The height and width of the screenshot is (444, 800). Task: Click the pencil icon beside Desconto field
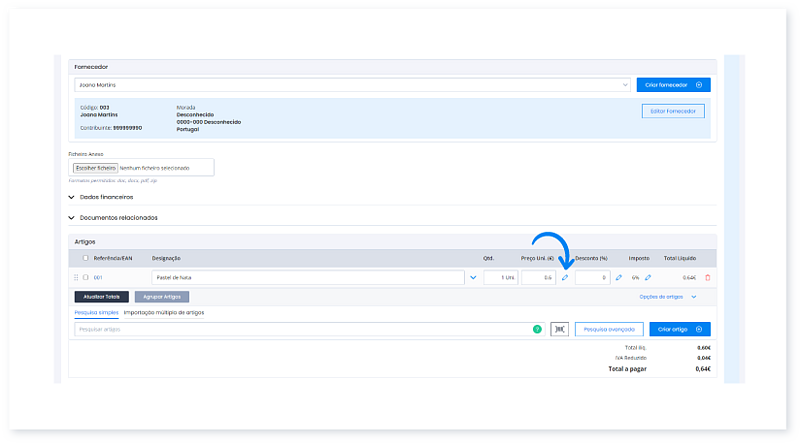618,277
